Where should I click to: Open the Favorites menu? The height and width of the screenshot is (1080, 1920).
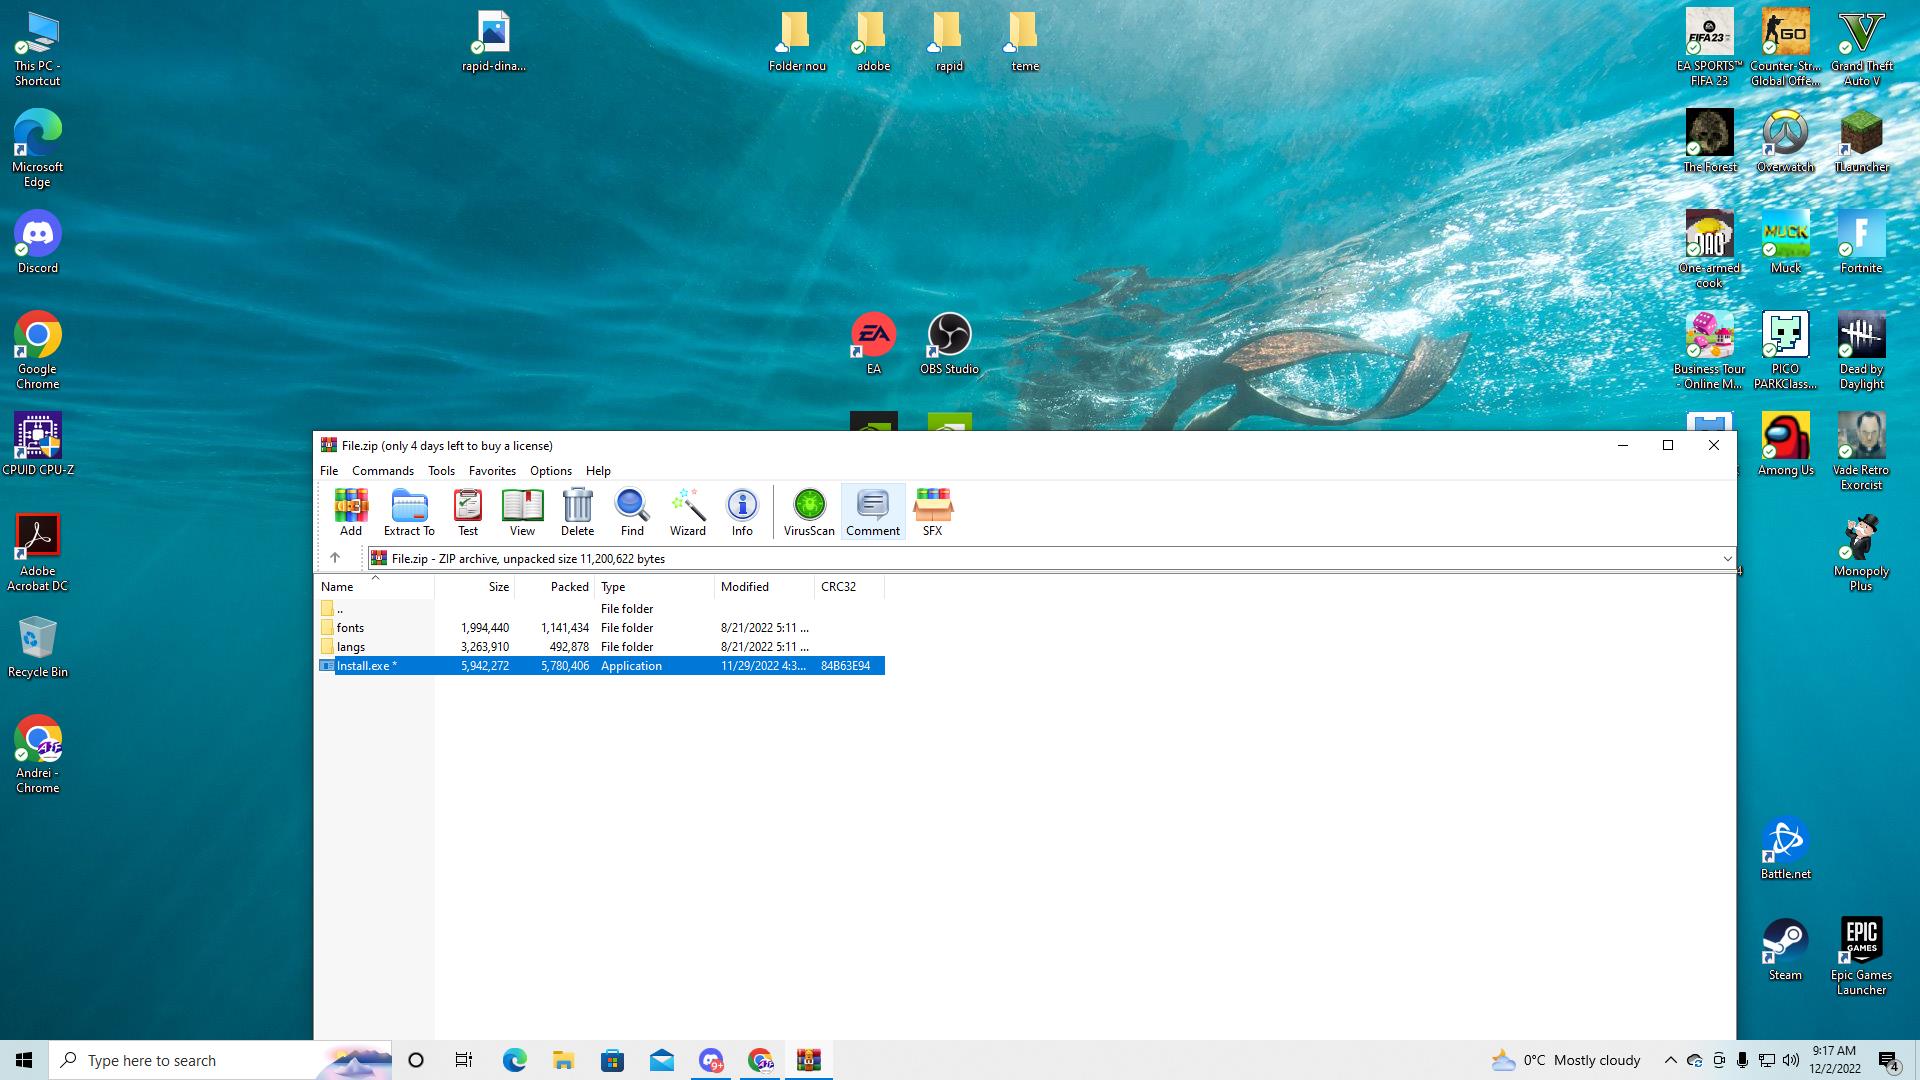tap(492, 471)
